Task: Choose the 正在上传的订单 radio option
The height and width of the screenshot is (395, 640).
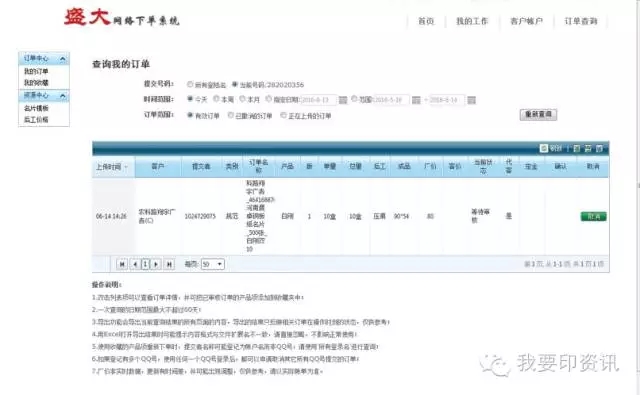Action: click(x=283, y=115)
